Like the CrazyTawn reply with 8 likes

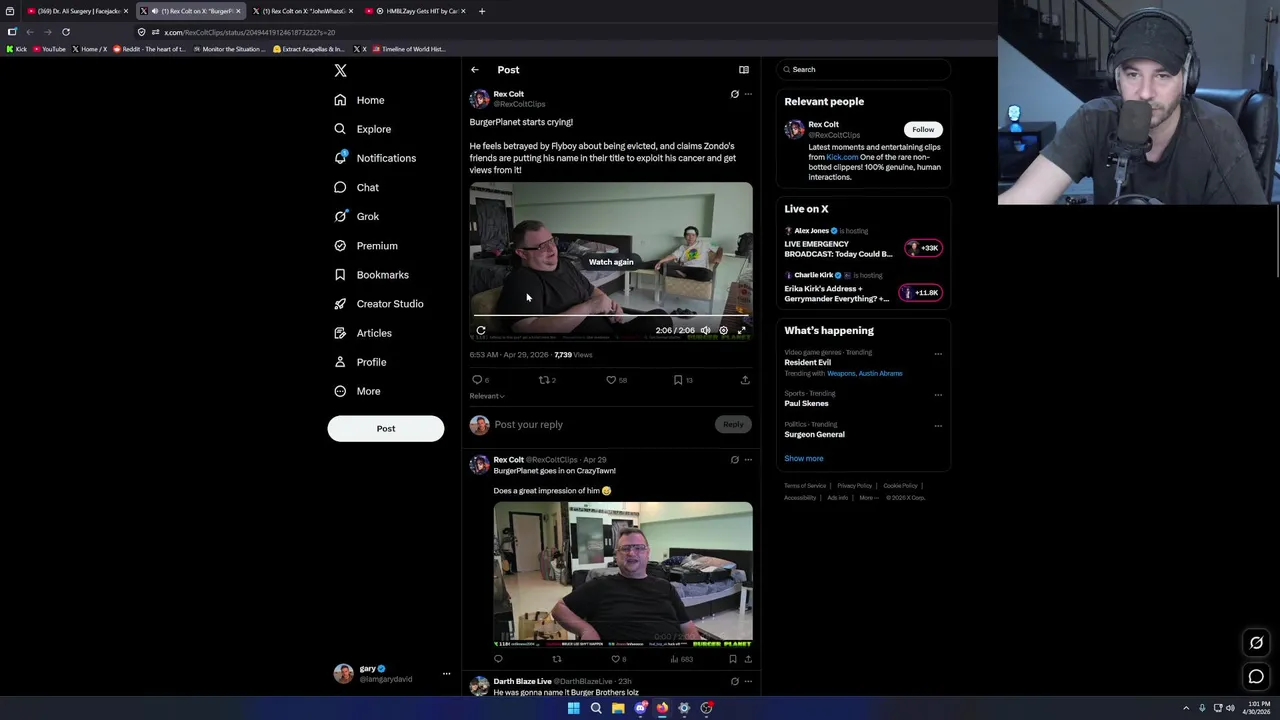click(618, 659)
